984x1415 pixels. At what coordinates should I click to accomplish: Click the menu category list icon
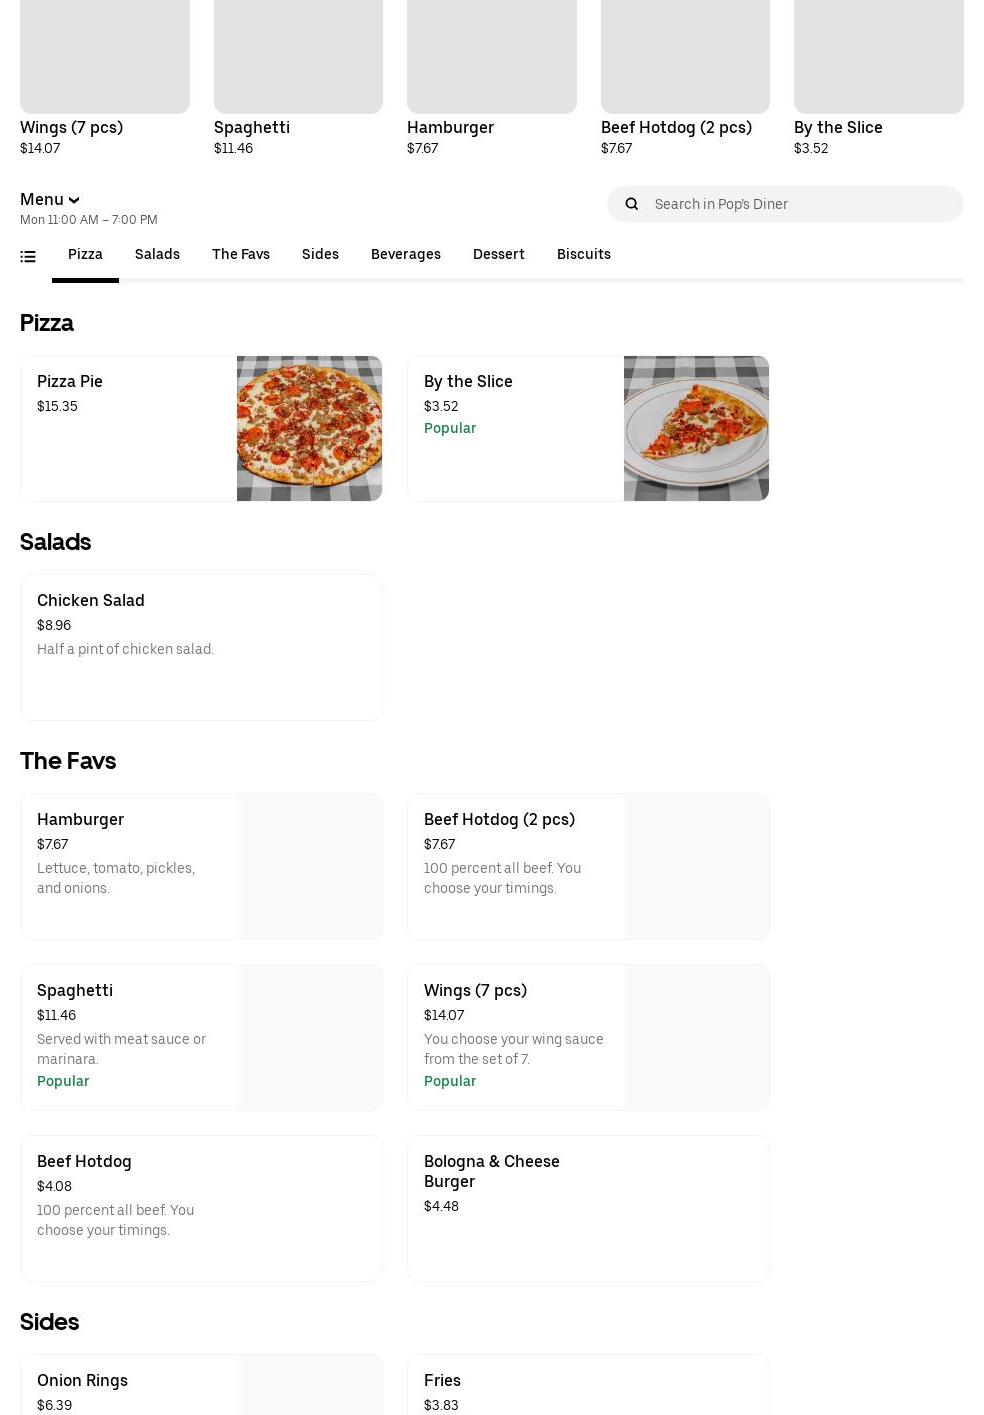pos(28,257)
